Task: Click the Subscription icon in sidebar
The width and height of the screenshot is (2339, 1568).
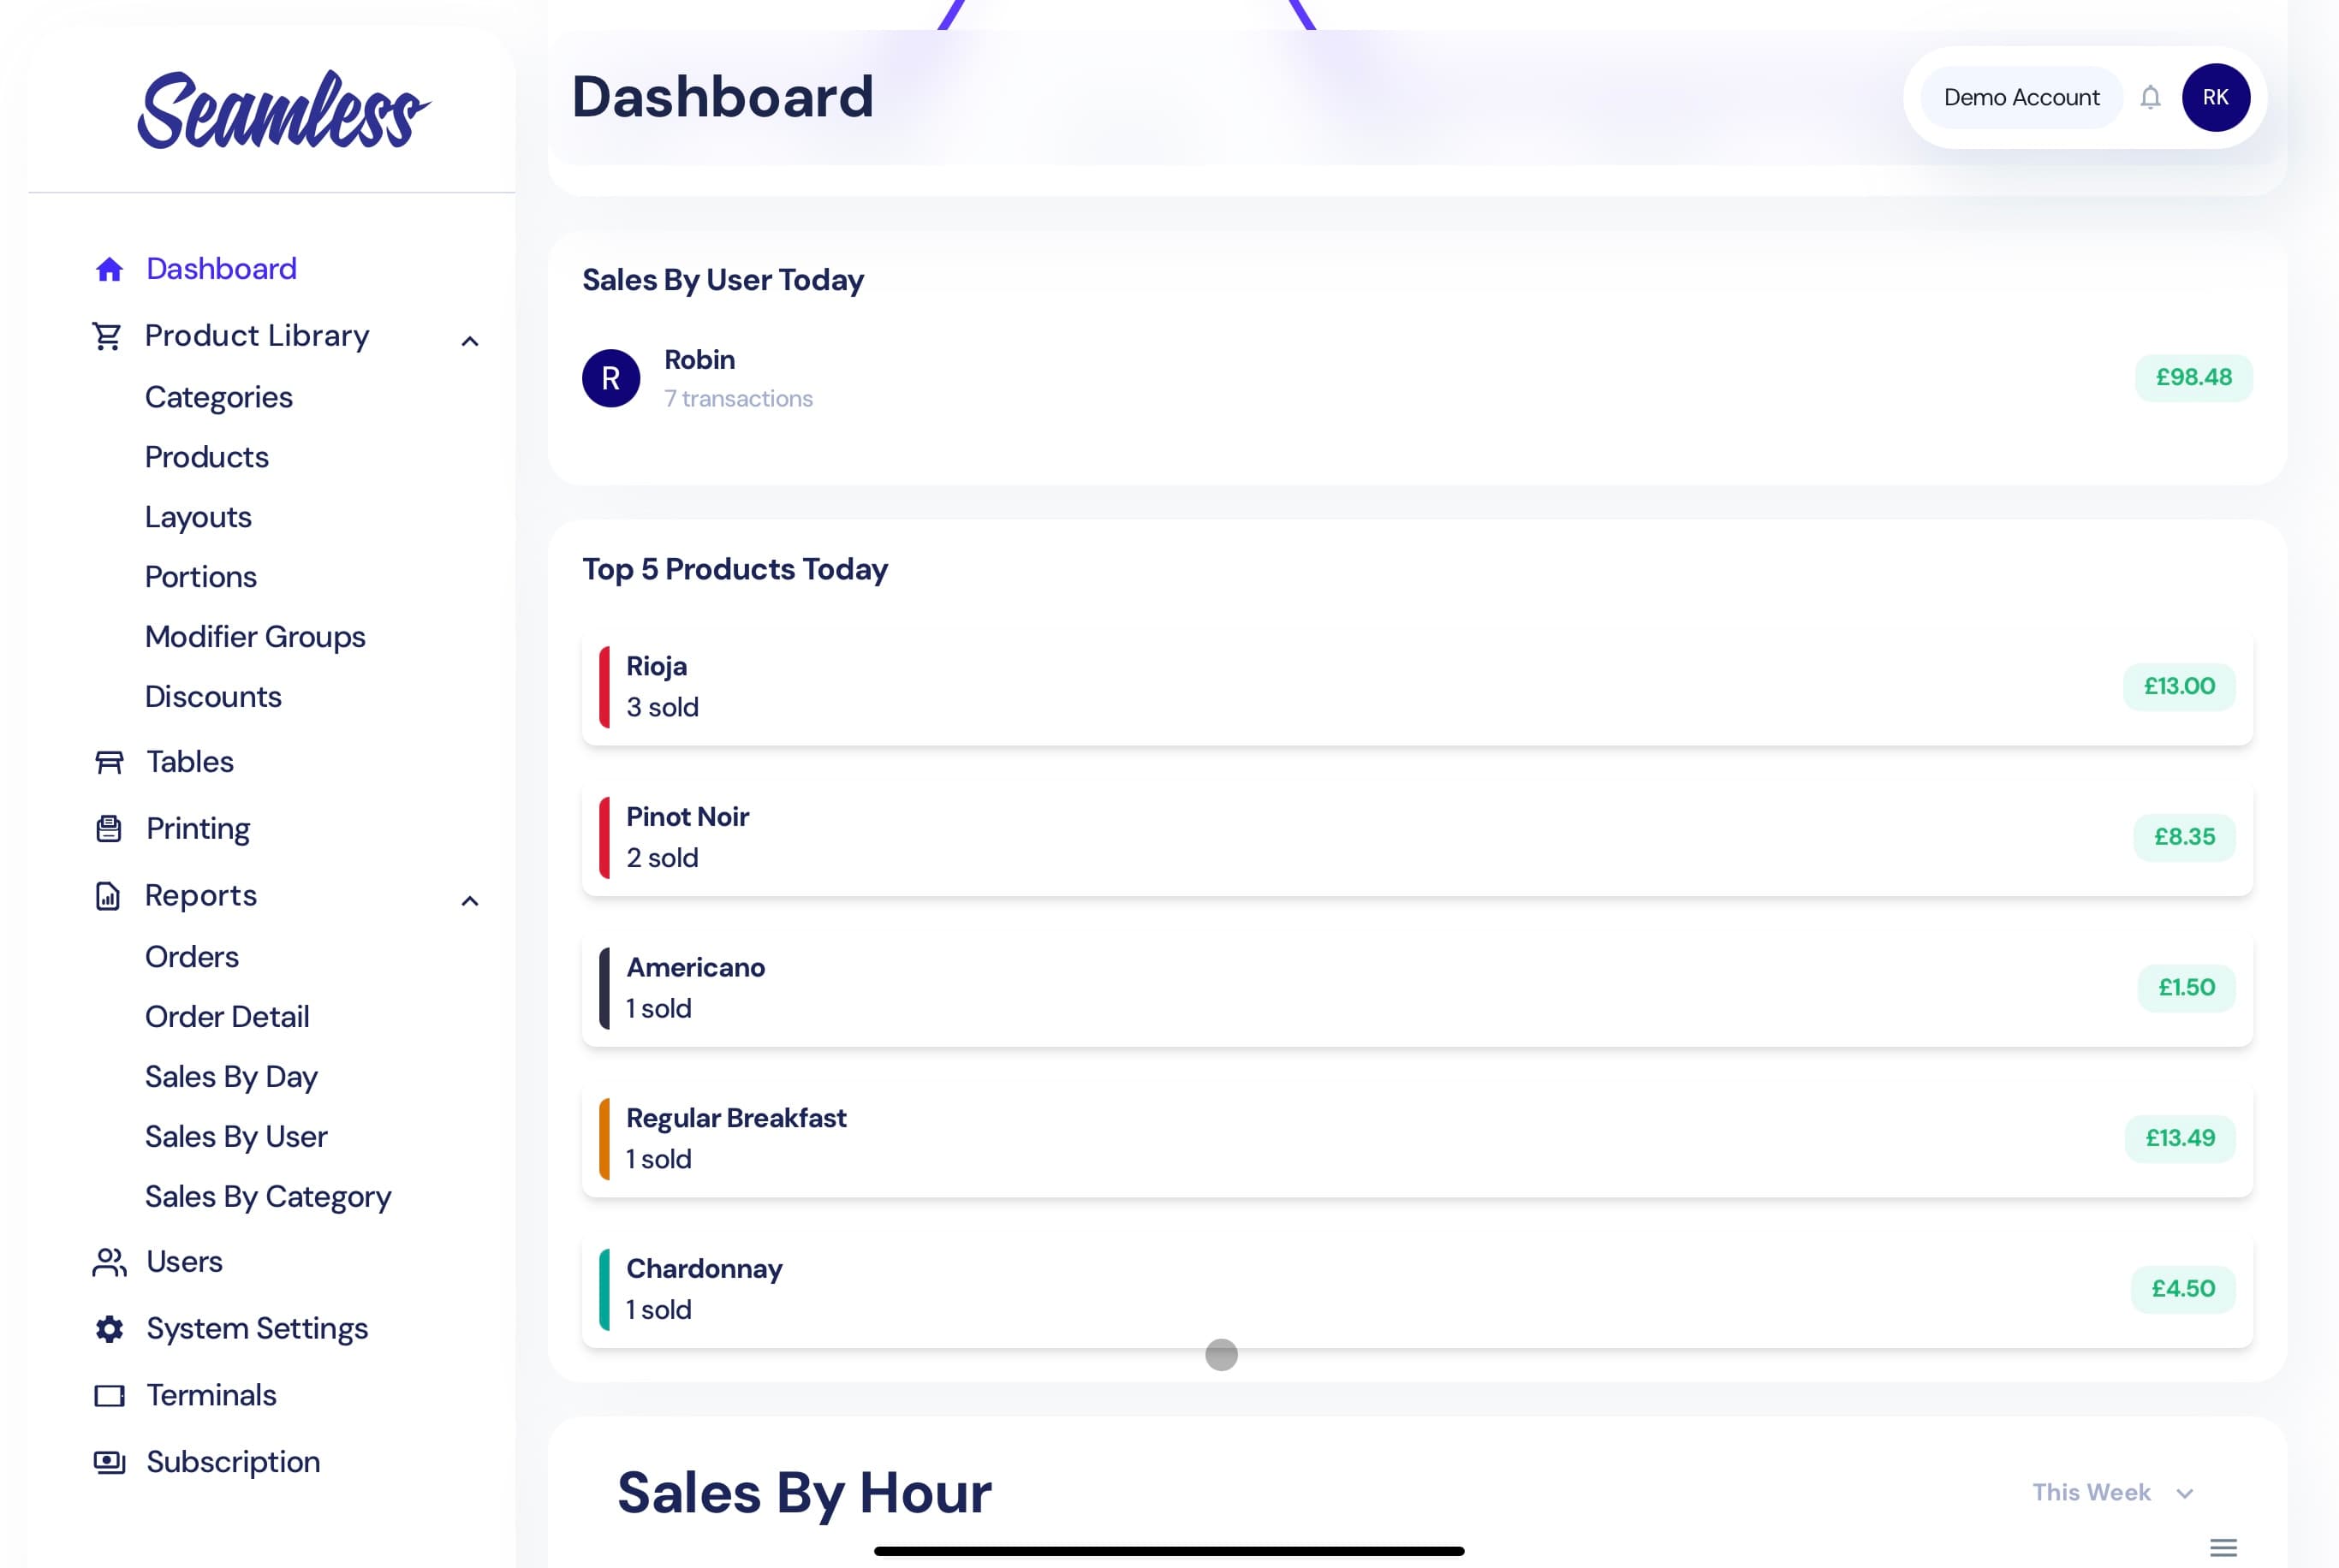Action: tap(109, 1462)
